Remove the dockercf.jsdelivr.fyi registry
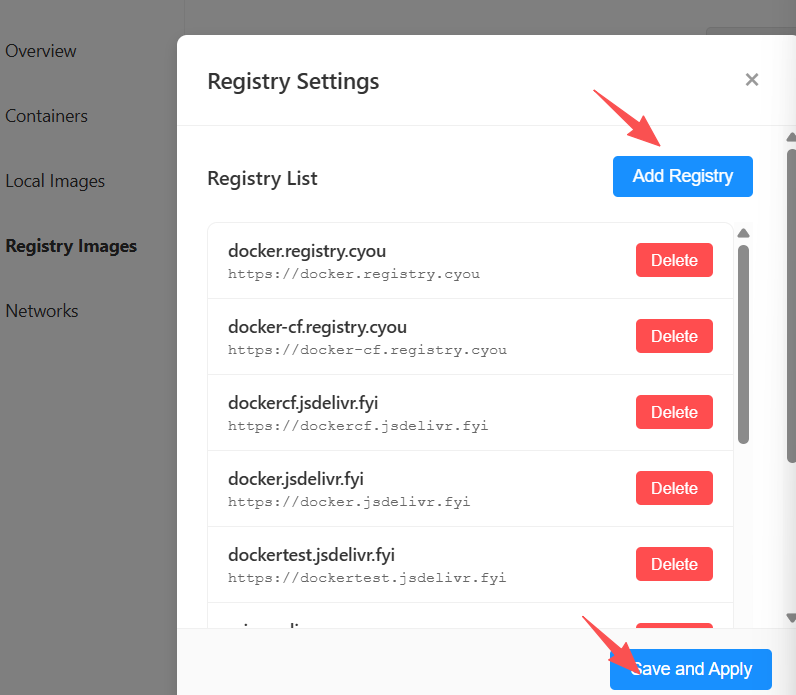The width and height of the screenshot is (796, 695). (x=674, y=412)
